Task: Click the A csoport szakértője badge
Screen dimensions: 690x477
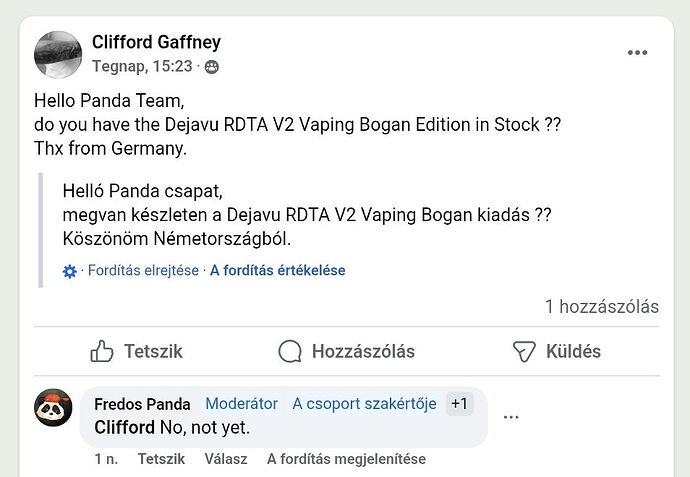Action: [x=364, y=404]
